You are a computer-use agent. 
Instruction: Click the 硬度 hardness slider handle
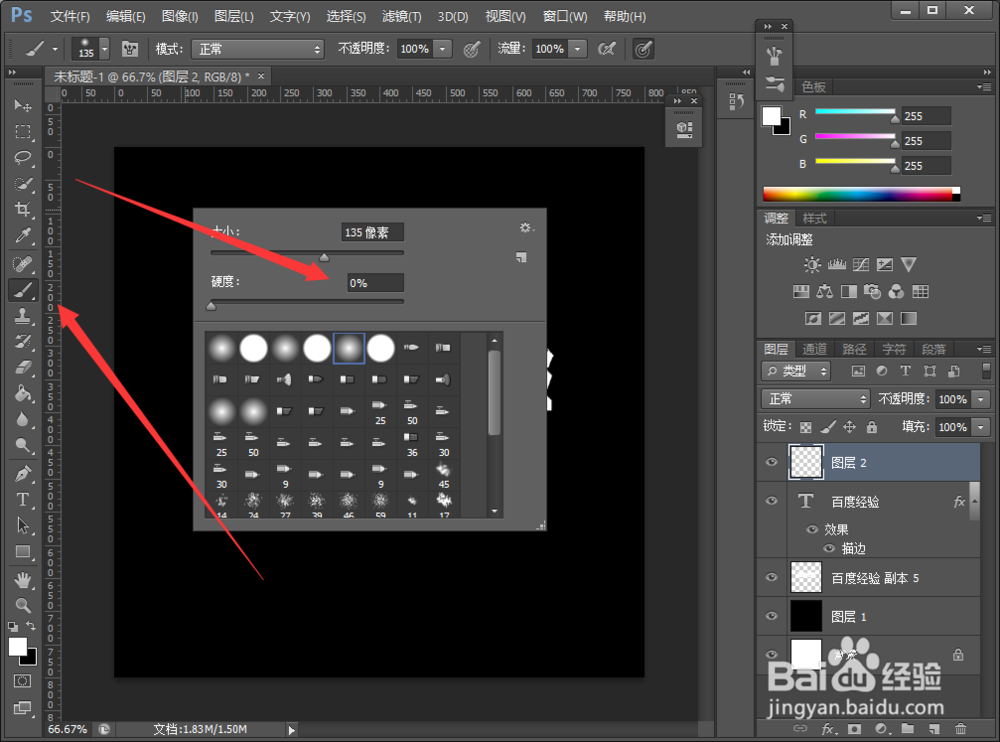click(211, 306)
